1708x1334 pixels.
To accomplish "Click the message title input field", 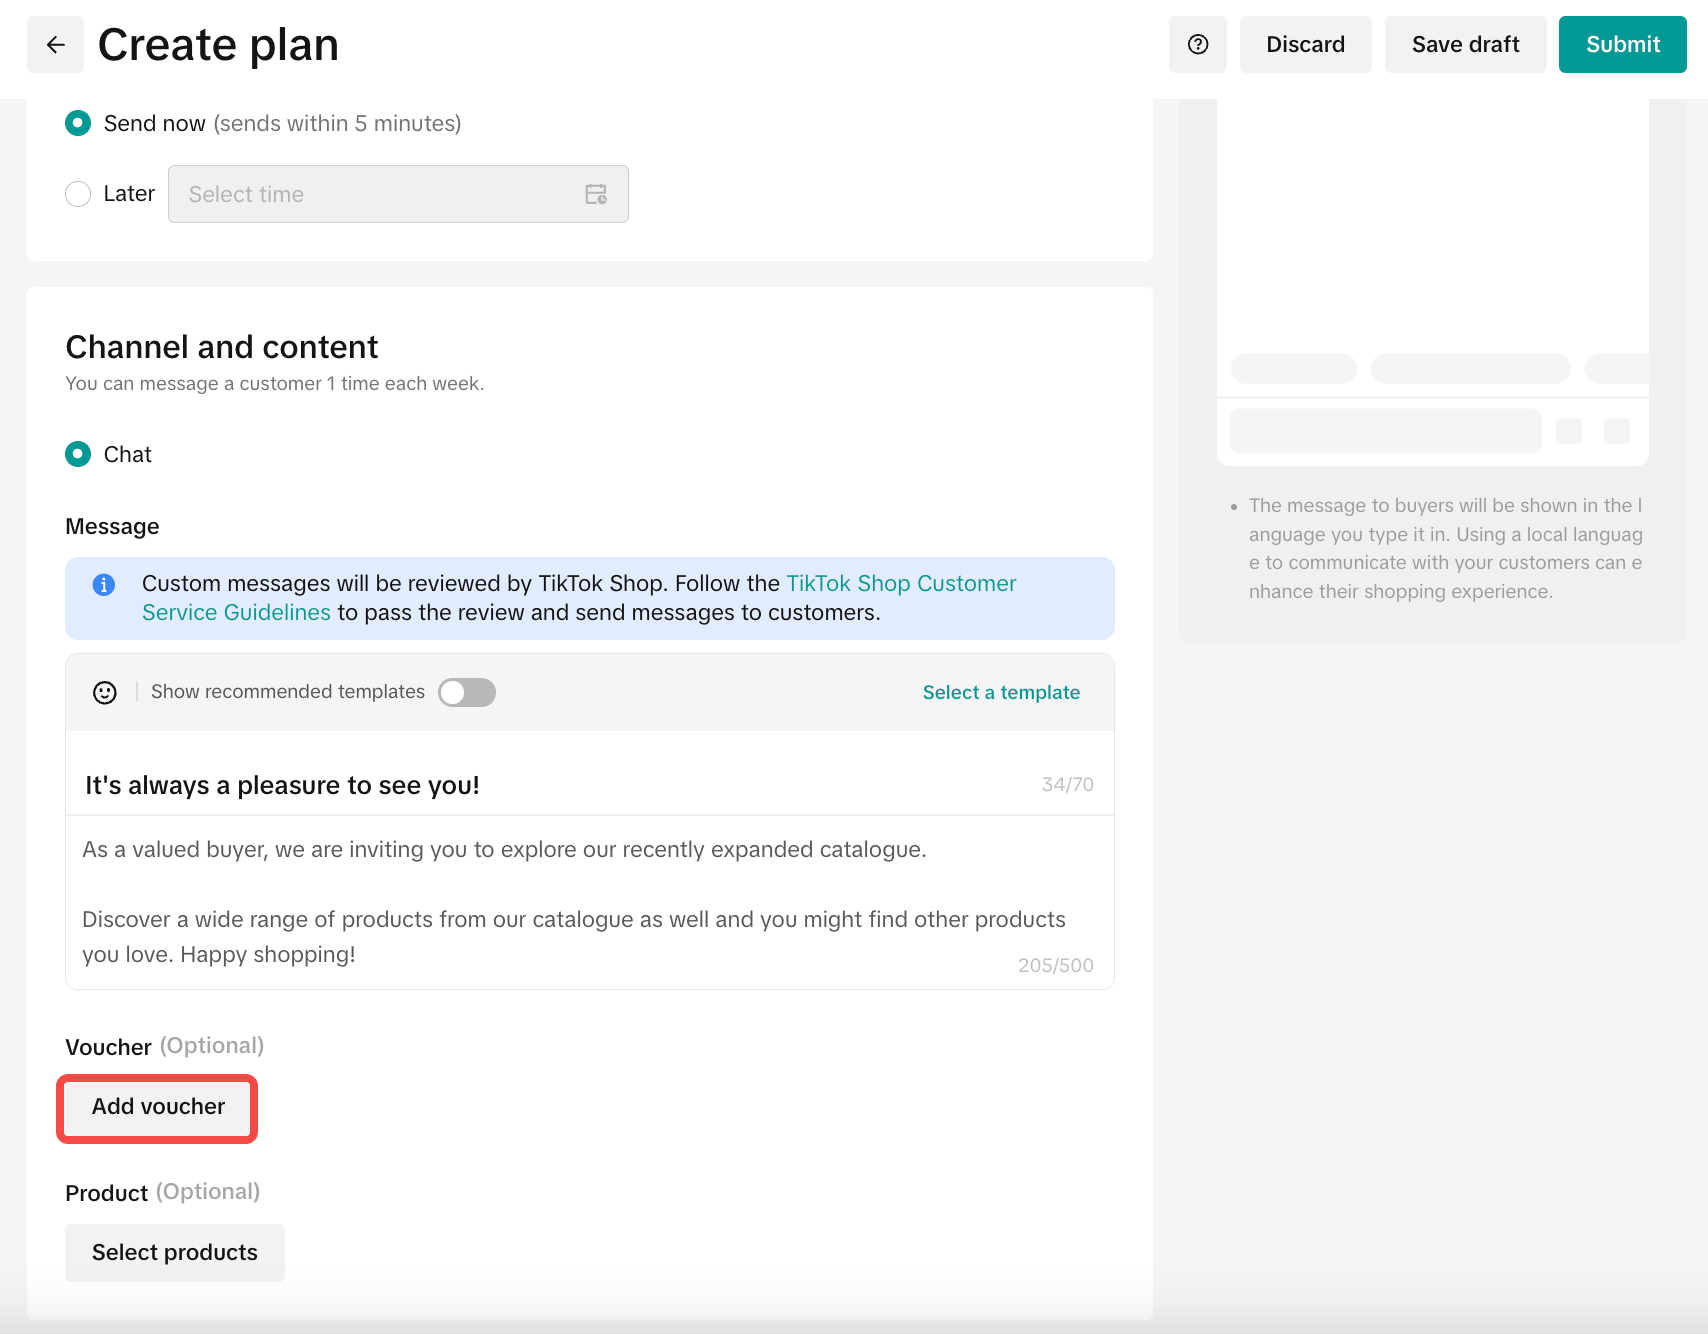I will pyautogui.click(x=550, y=785).
